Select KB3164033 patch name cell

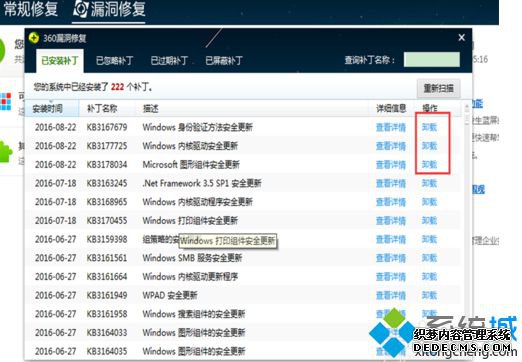coord(107,333)
